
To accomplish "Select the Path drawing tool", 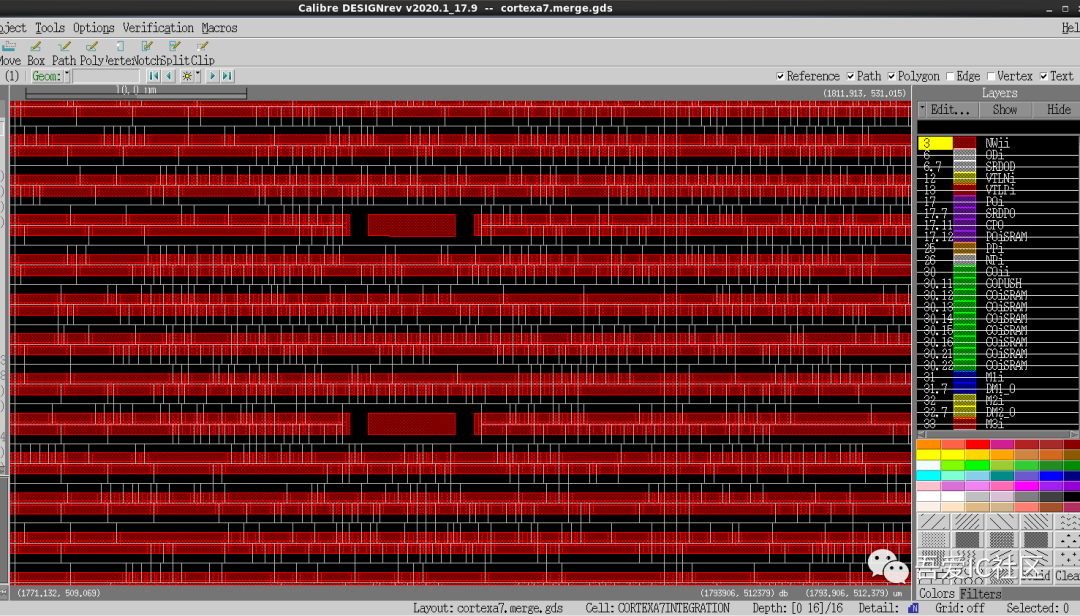I will point(63,53).
